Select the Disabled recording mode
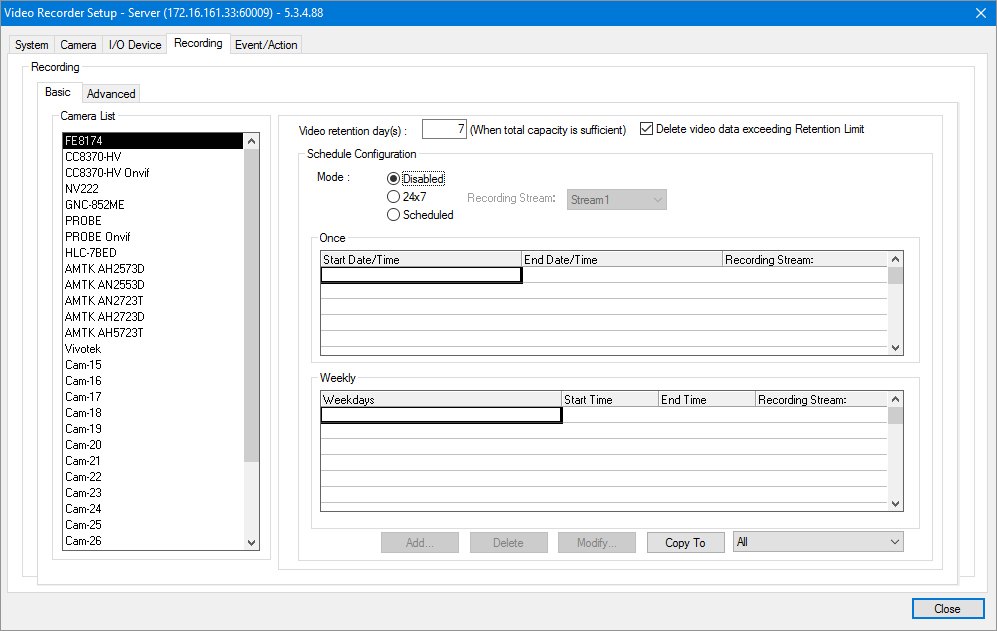997x631 pixels. [394, 179]
